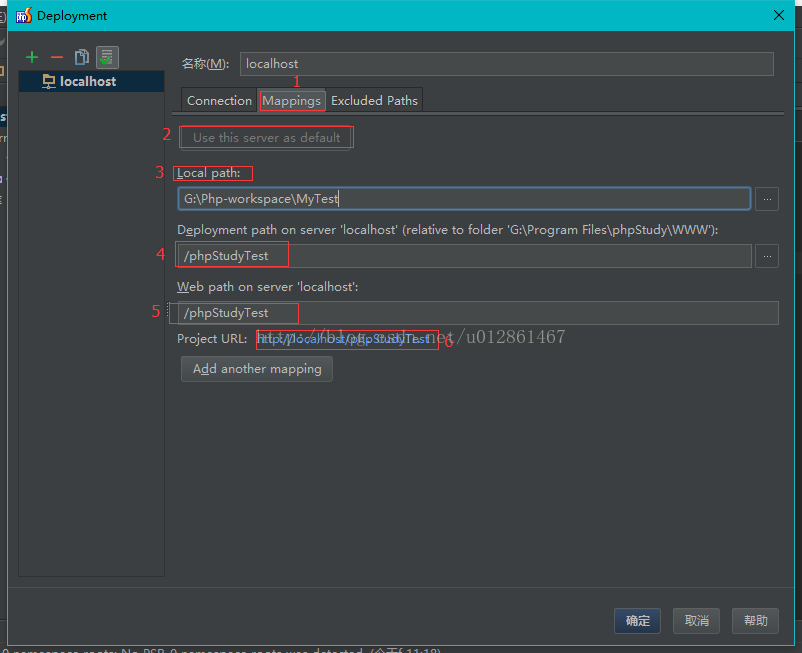Remove the selected server with the minus icon

pyautogui.click(x=57, y=58)
